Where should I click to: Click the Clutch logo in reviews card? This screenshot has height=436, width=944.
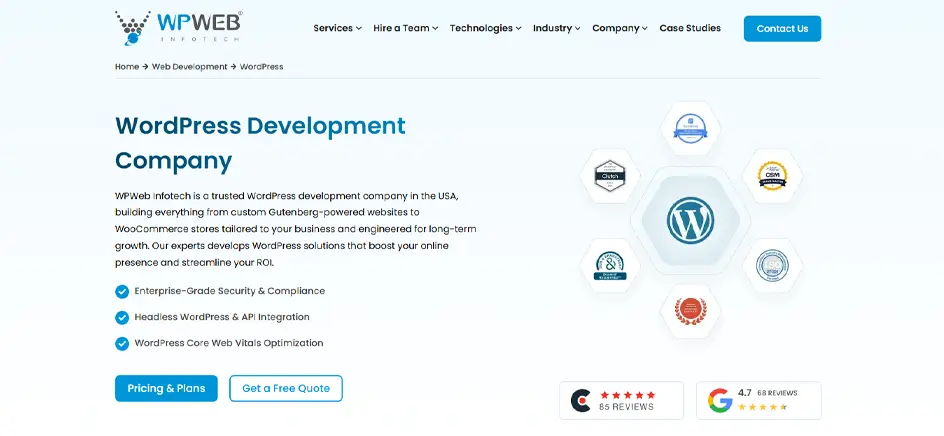pyautogui.click(x=581, y=400)
